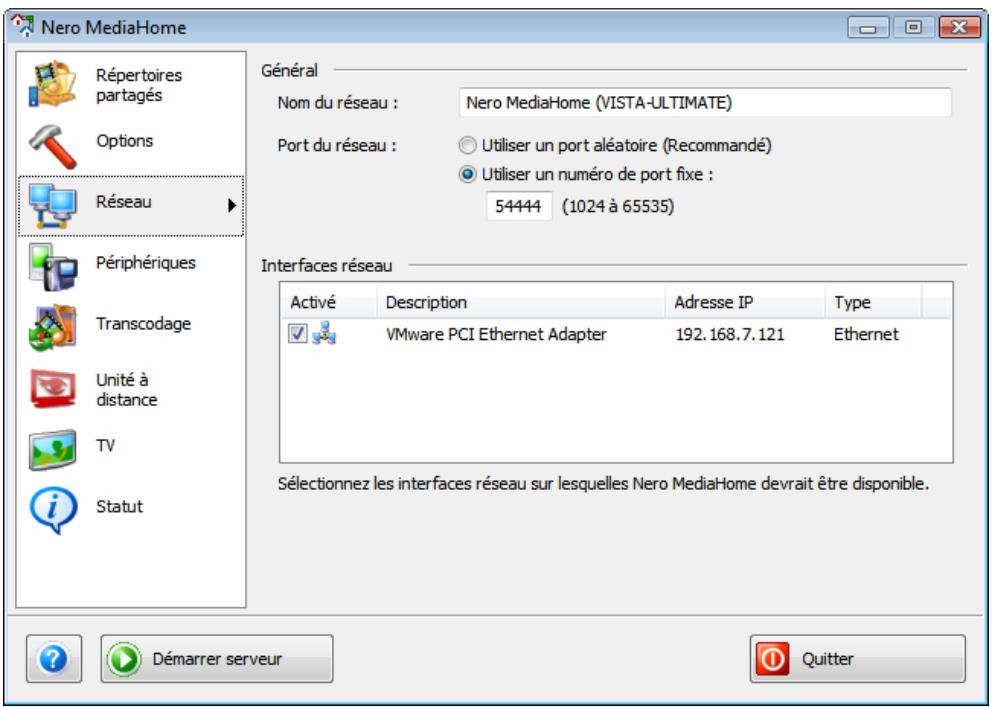
Task: Click the green play icon on Démarrer serveur
Action: pos(123,659)
